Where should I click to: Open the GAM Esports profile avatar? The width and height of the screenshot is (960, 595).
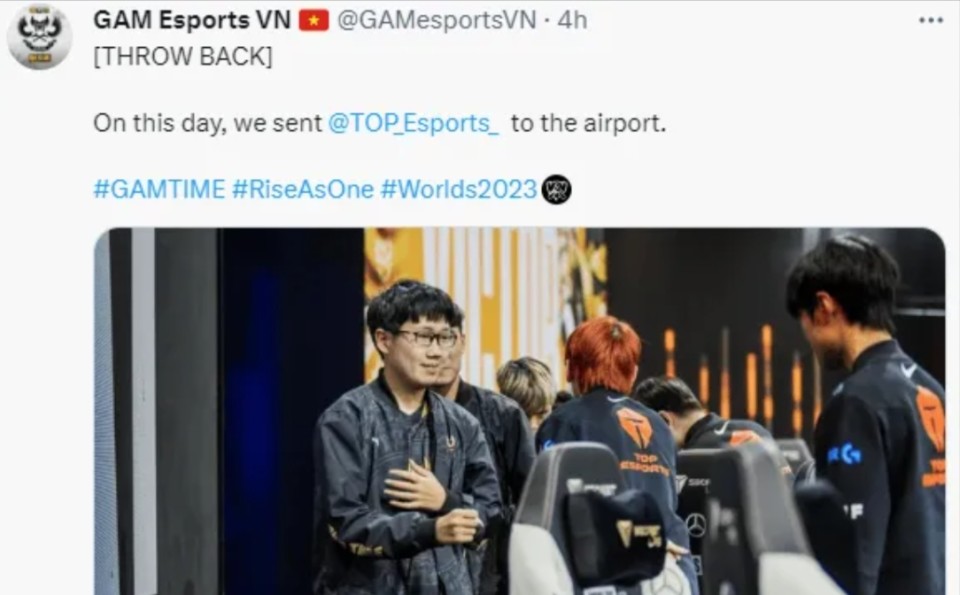click(x=40, y=37)
